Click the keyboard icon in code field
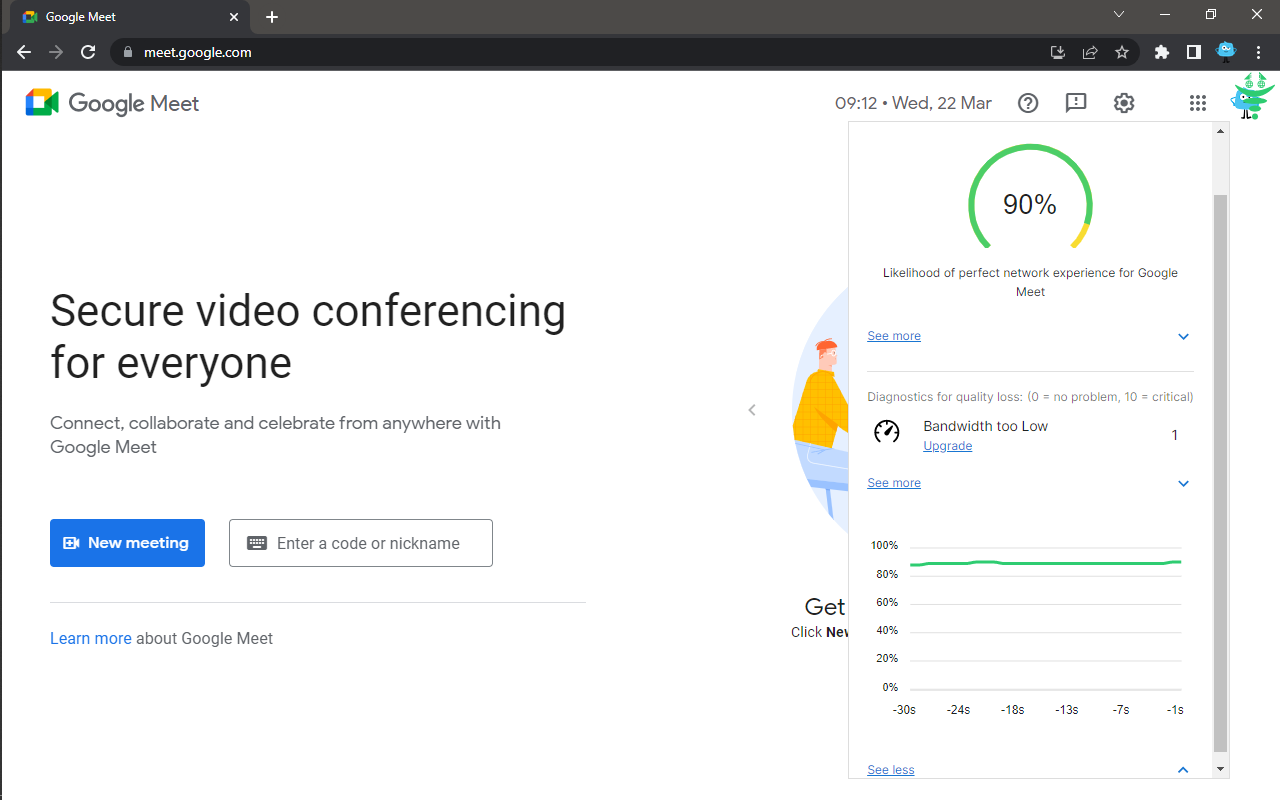The image size is (1280, 800). pyautogui.click(x=257, y=543)
